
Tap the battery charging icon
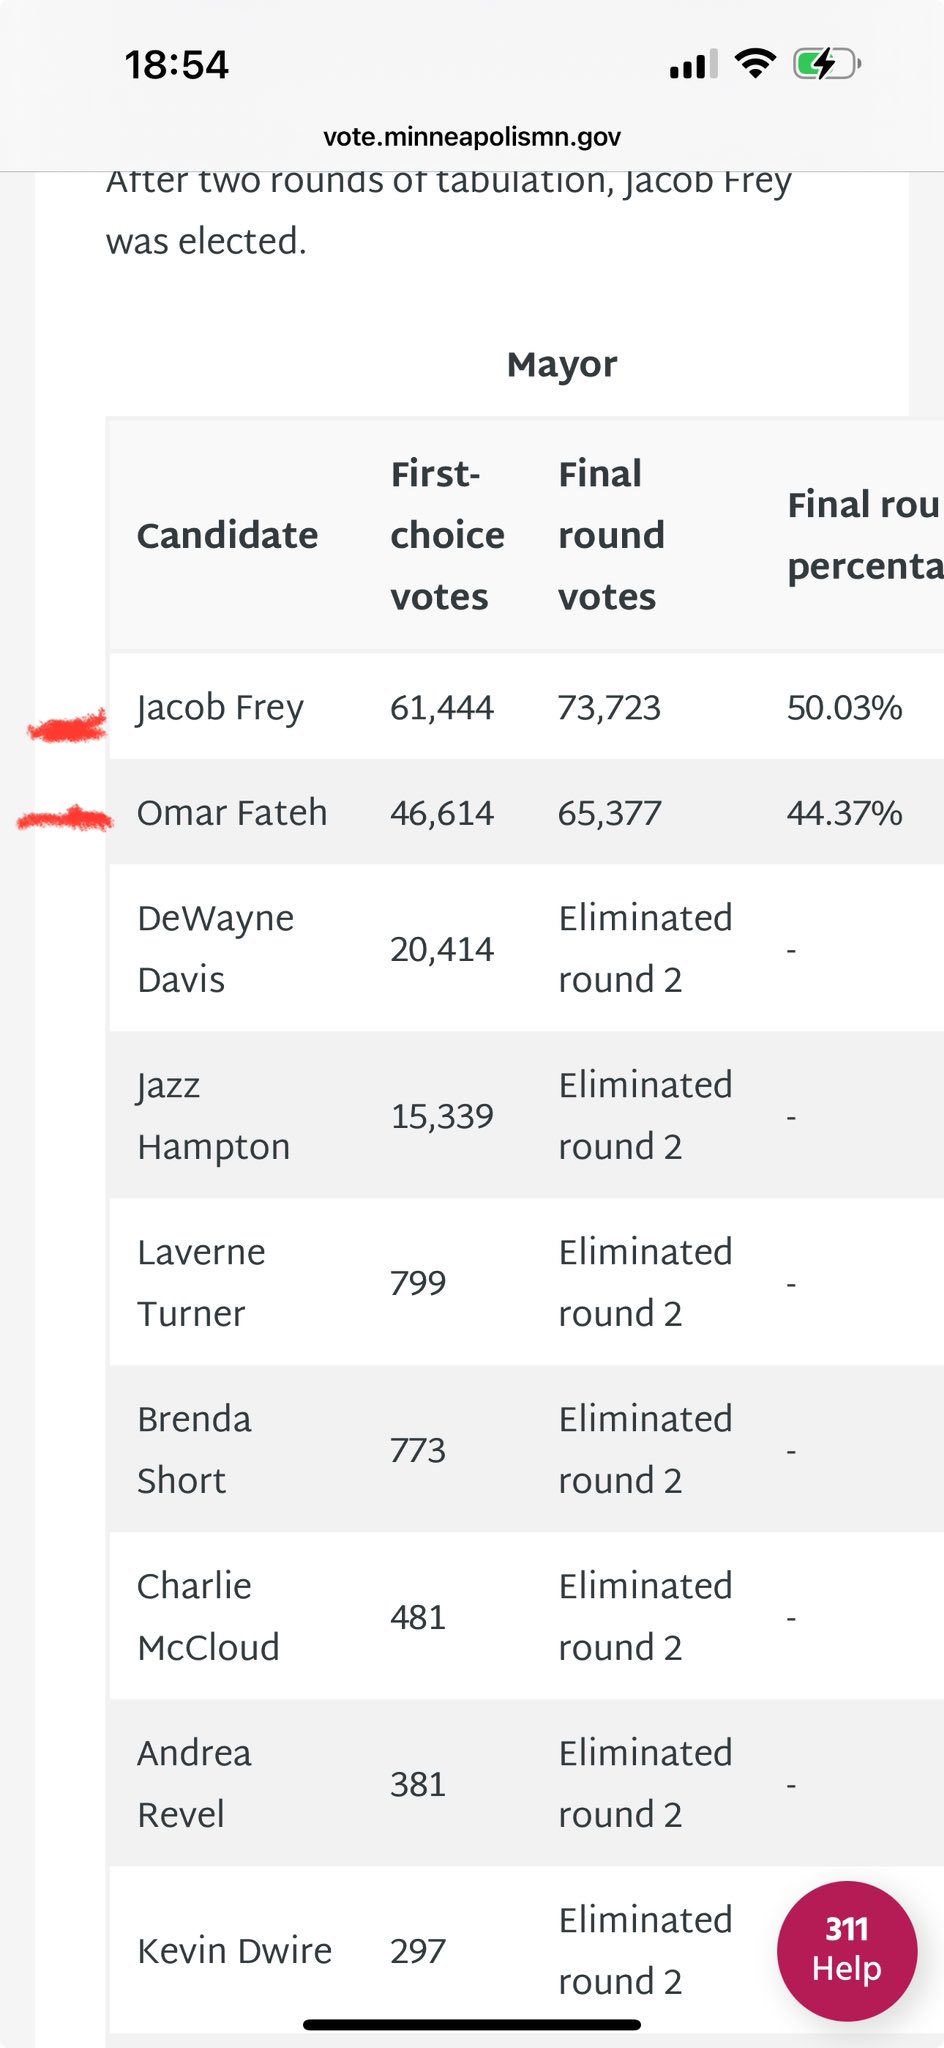coord(825,65)
